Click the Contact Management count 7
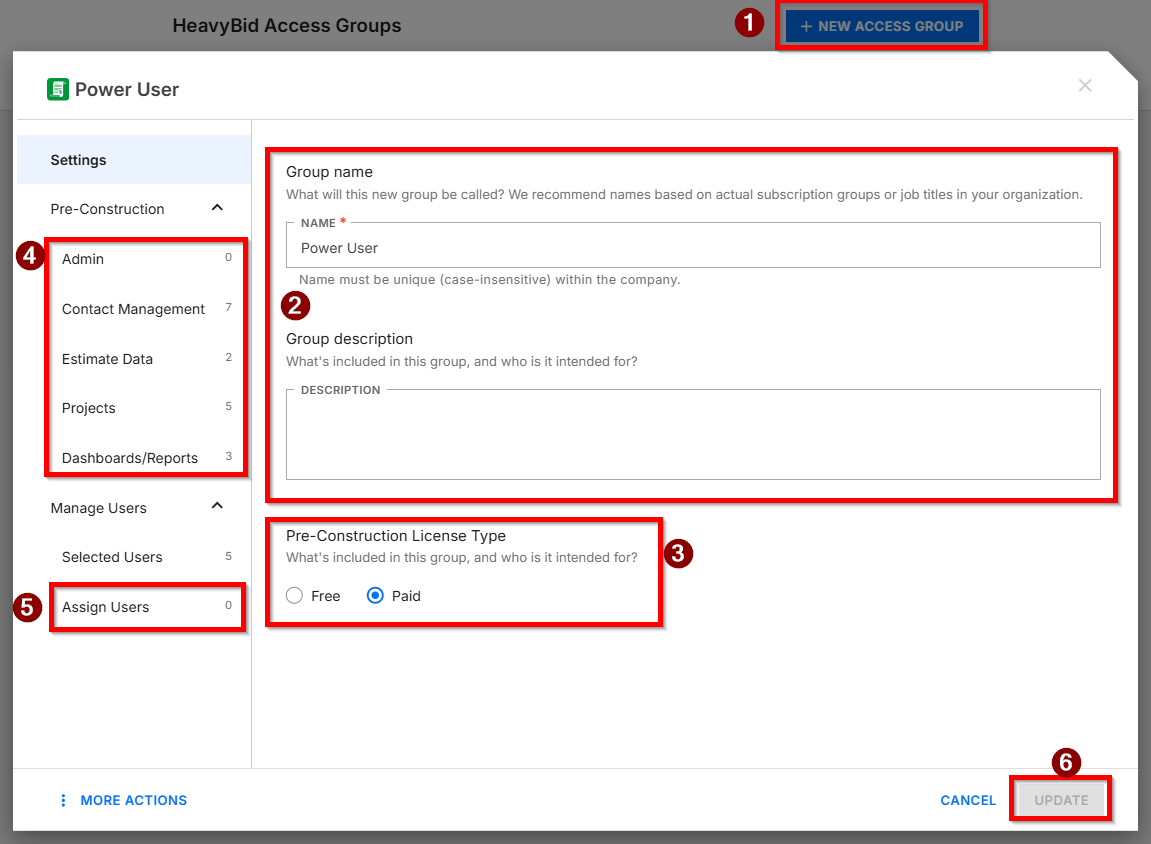The height and width of the screenshot is (844, 1151). (228, 307)
